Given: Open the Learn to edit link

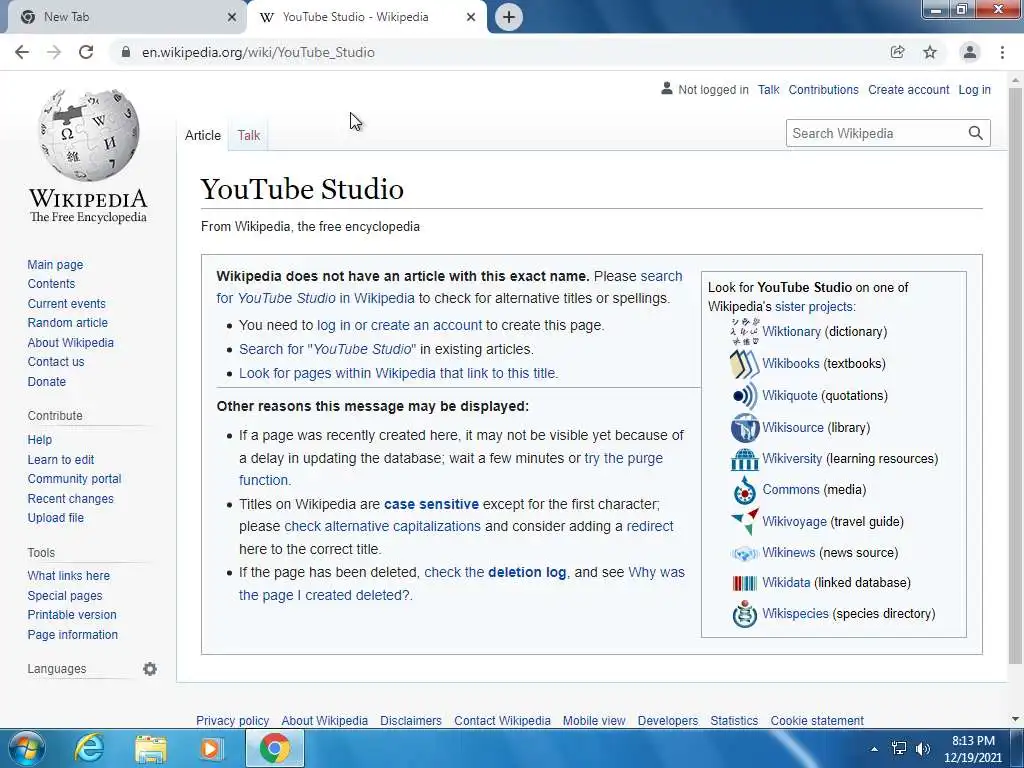Looking at the screenshot, I should click(x=61, y=460).
